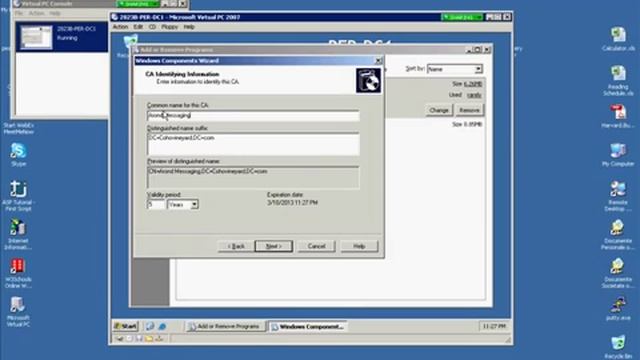Open Skype desktop shortcut

tap(18, 154)
